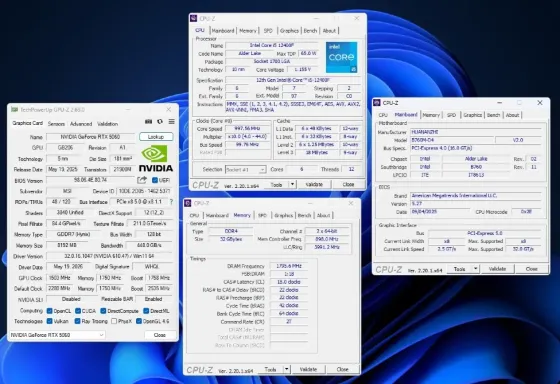Toggle the Ray Tracing checkbox
This screenshot has width=560, height=384.
(x=78, y=321)
